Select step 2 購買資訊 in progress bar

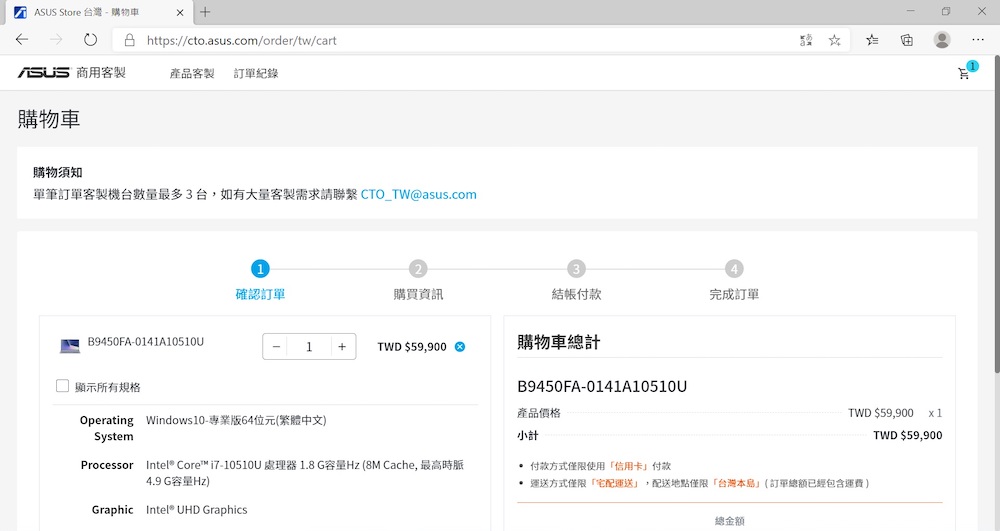click(418, 269)
